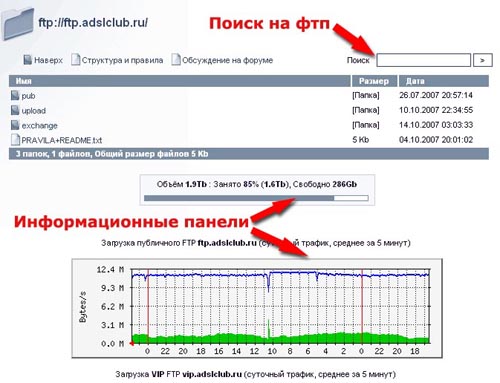Click the exchange folder icon
This screenshot has width=500, height=383.
click(x=15, y=125)
